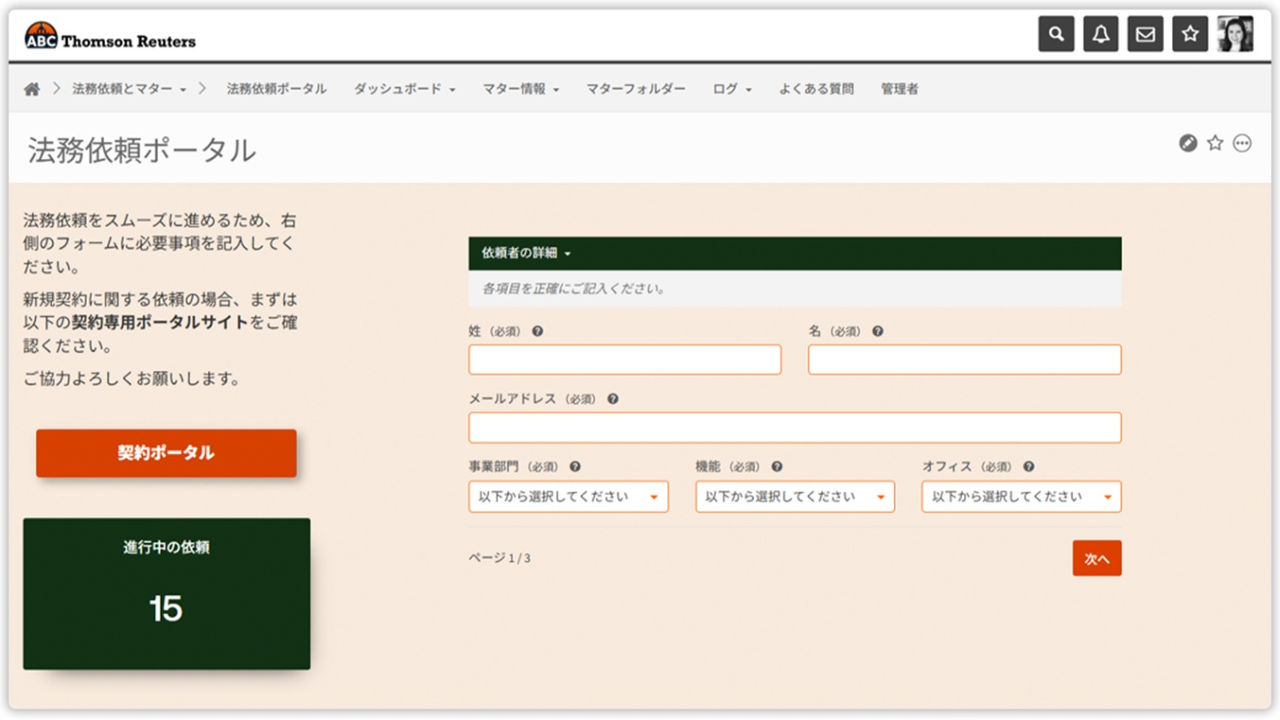Open messages with the envelope icon
The image size is (1280, 720).
pyautogui.click(x=1145, y=33)
